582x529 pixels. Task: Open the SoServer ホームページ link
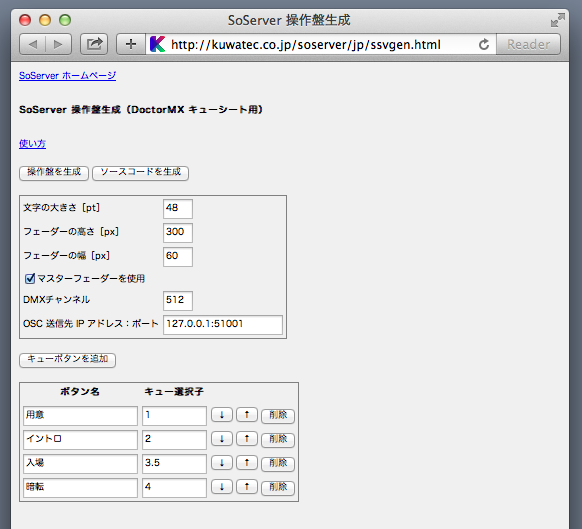[x=67, y=76]
